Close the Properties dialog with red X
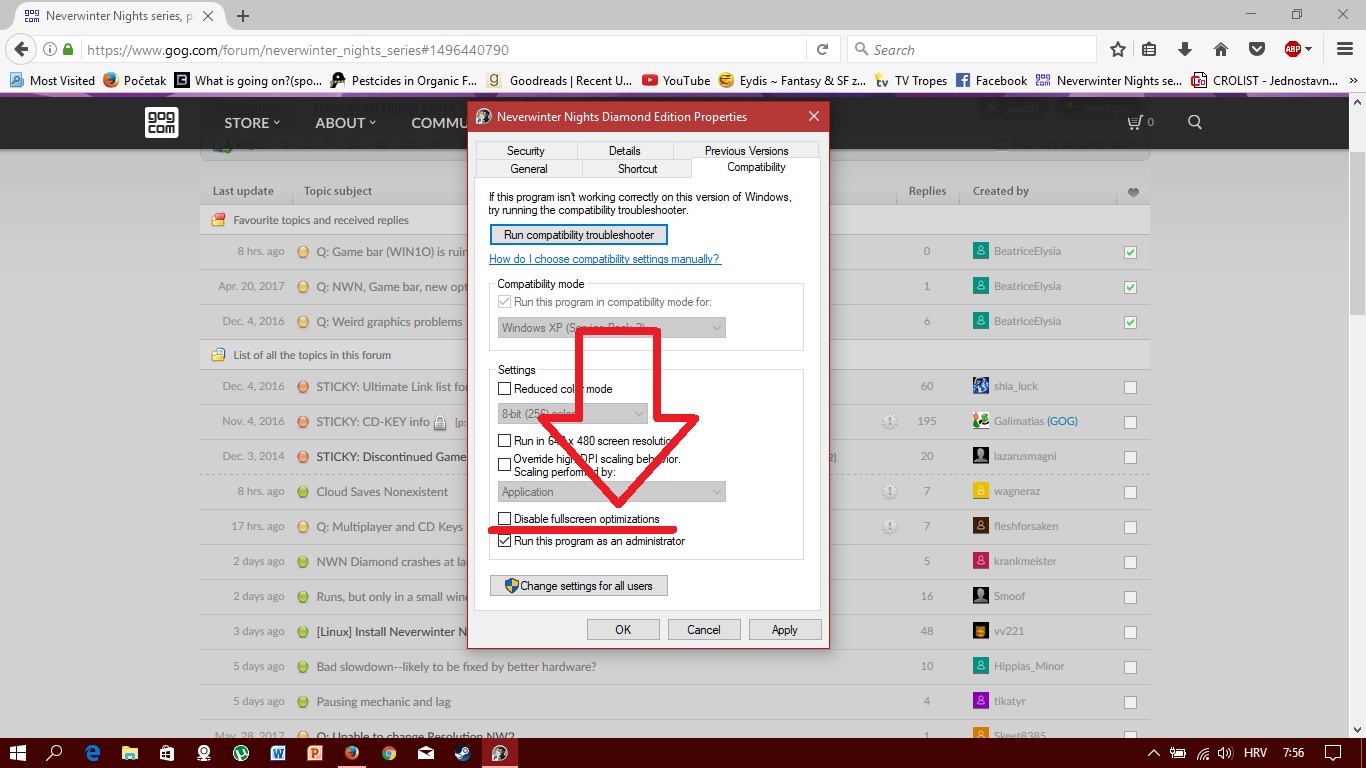 [x=814, y=116]
